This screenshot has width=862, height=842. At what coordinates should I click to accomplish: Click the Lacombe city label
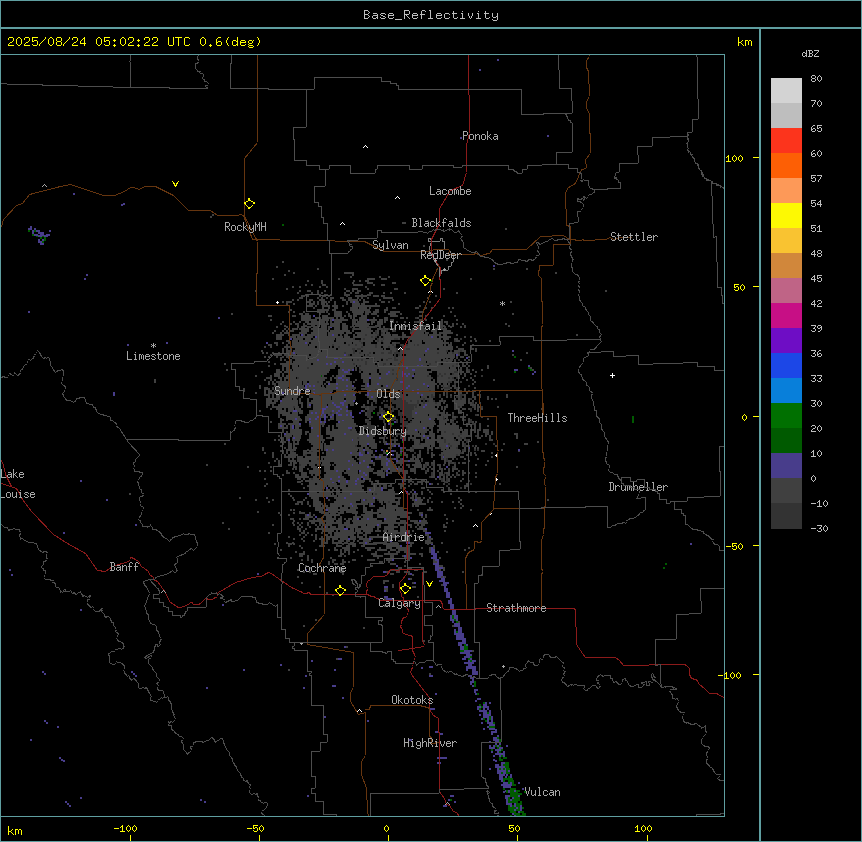pyautogui.click(x=450, y=191)
